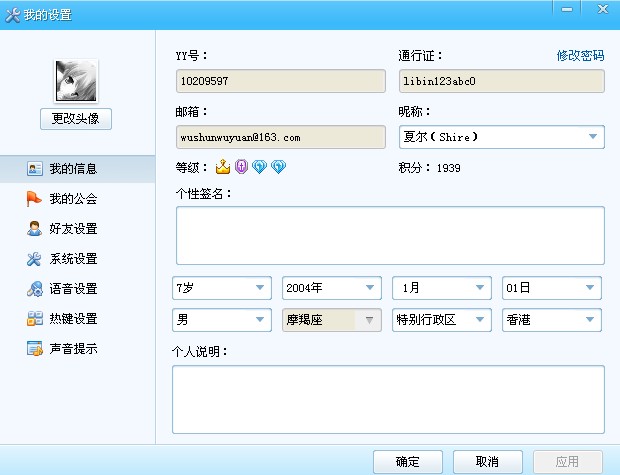Screen dimensions: 620x475
Task: Click the gold crown level icon
Action: tap(223, 167)
